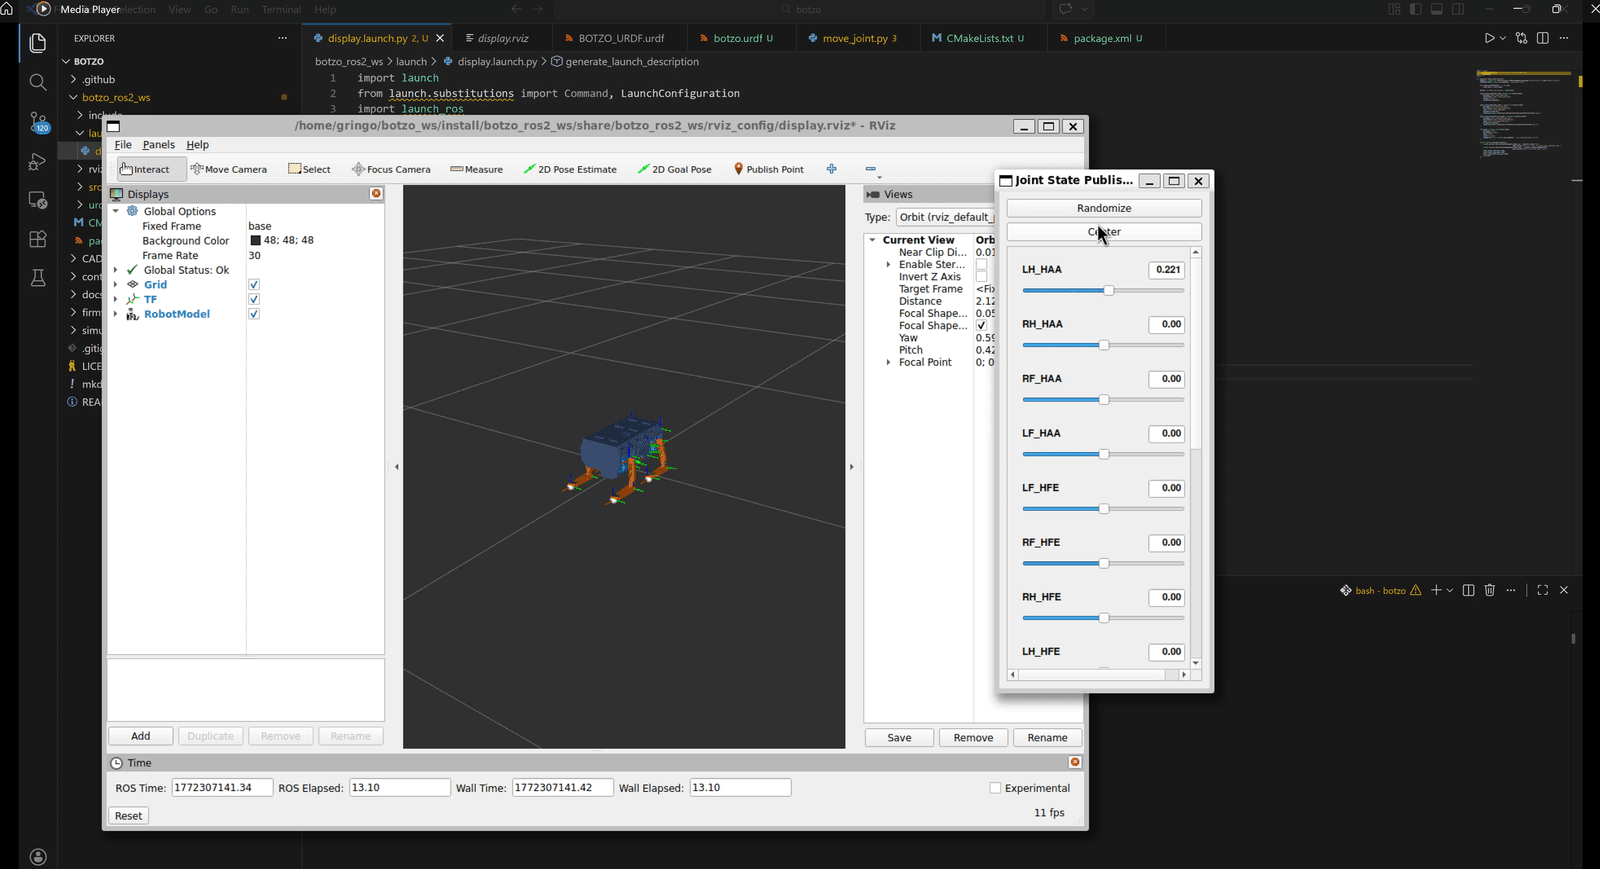Open Run and Debug view in VS Code
Screen dimensions: 1600x869
pyautogui.click(x=38, y=161)
